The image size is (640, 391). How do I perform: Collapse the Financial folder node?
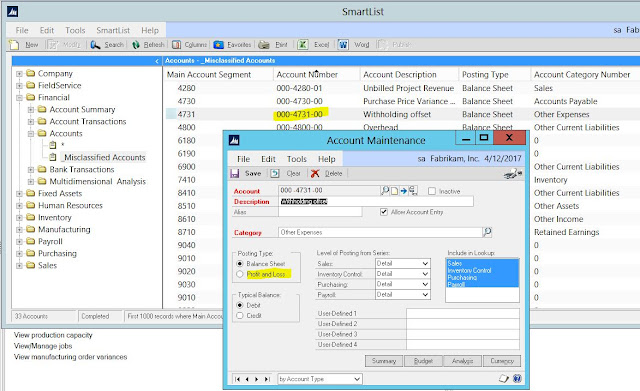pos(19,98)
